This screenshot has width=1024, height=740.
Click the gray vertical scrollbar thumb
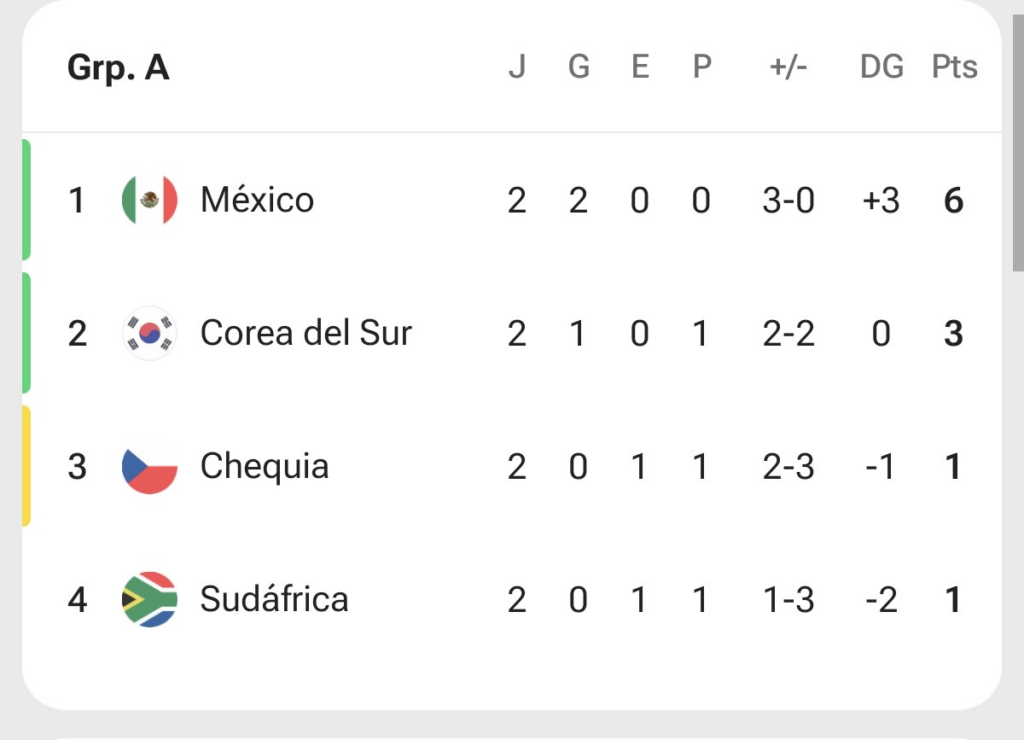click(1018, 142)
